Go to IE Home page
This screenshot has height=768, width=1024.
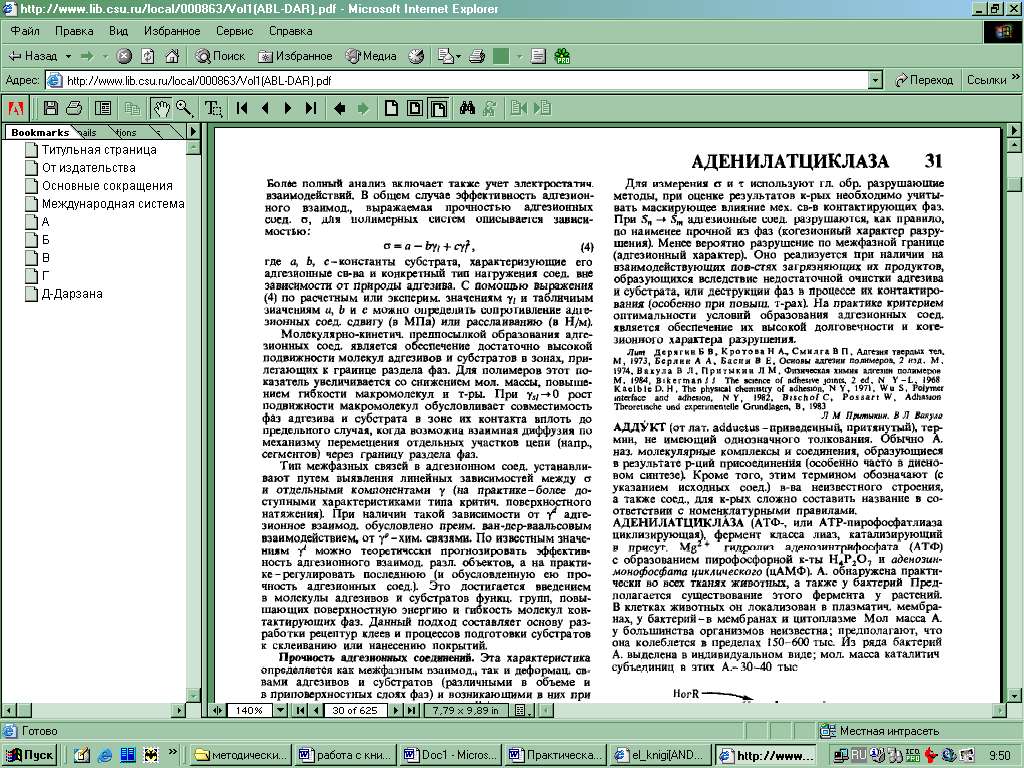172,56
